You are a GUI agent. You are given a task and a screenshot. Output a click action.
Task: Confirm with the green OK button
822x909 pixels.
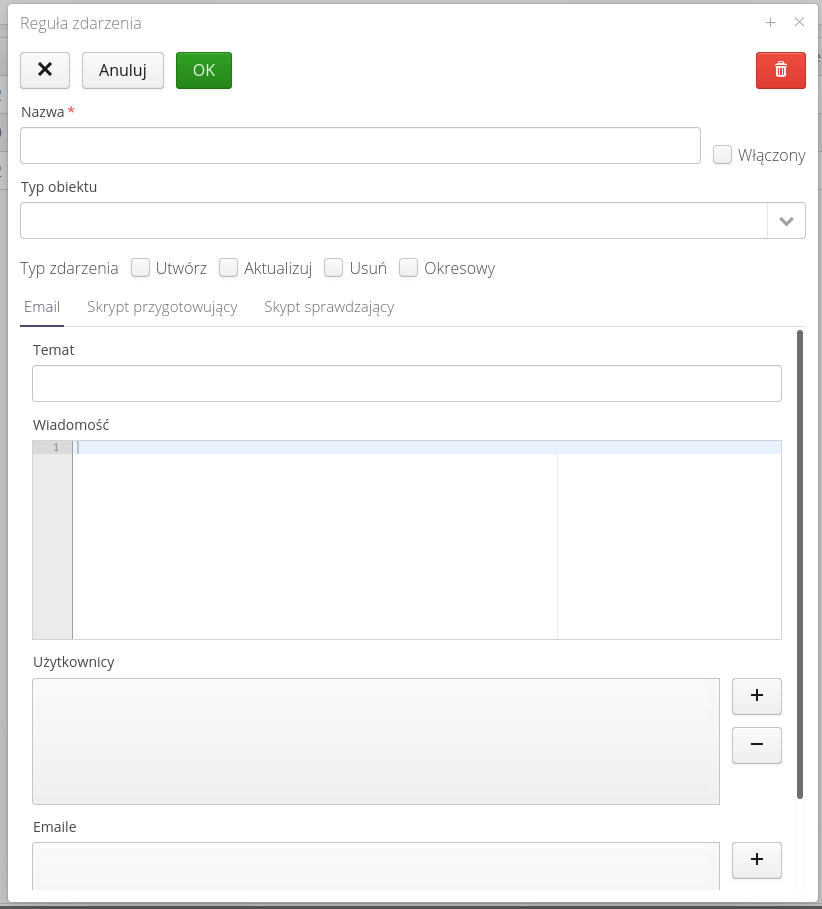[204, 70]
